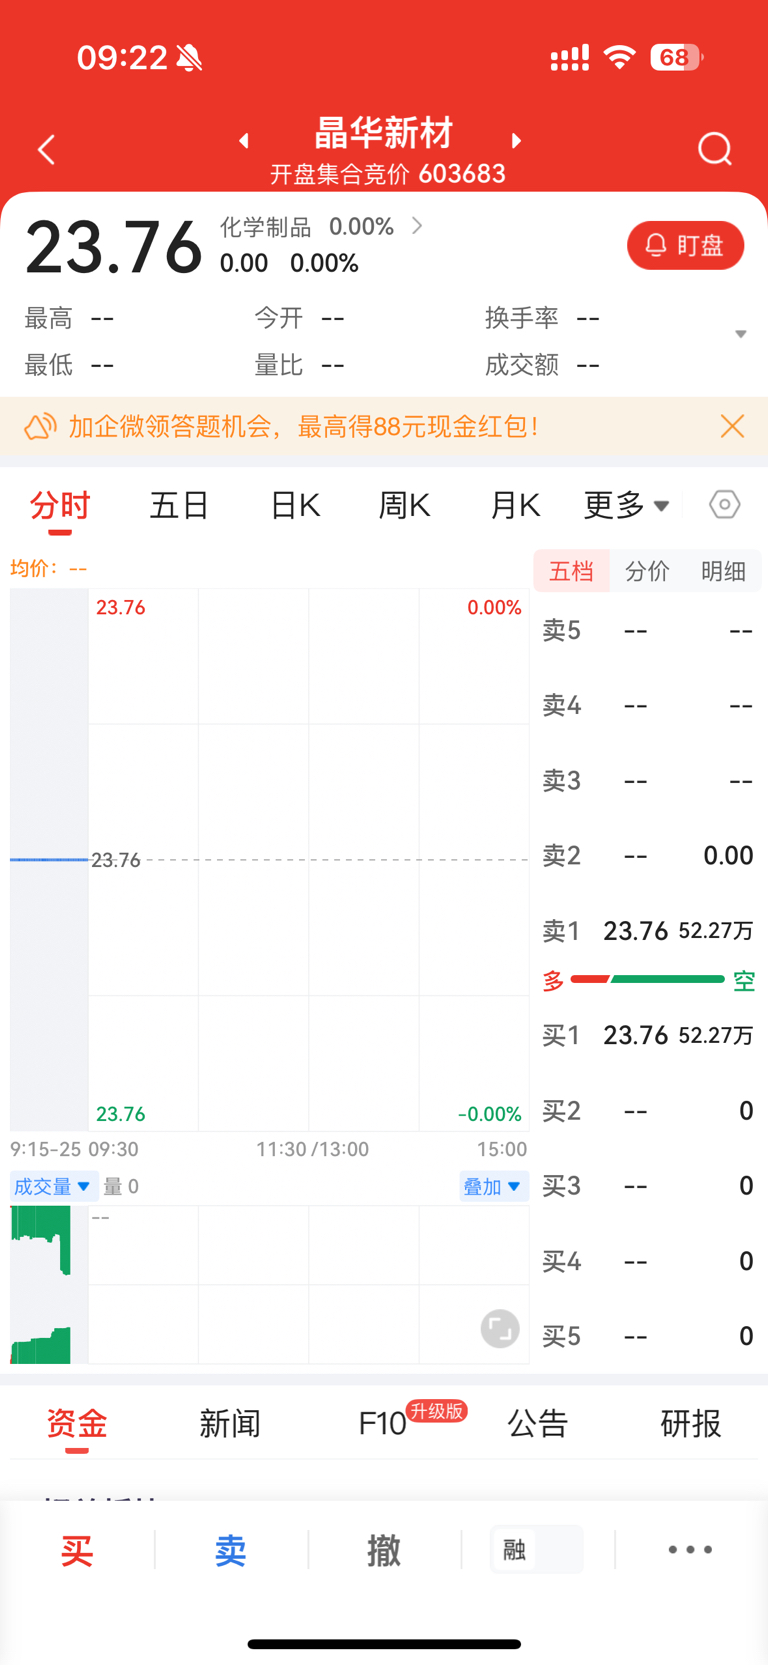Viewport: 769px width, 1665px height.
Task: Tap the Wi-Fi status icon
Action: (620, 58)
